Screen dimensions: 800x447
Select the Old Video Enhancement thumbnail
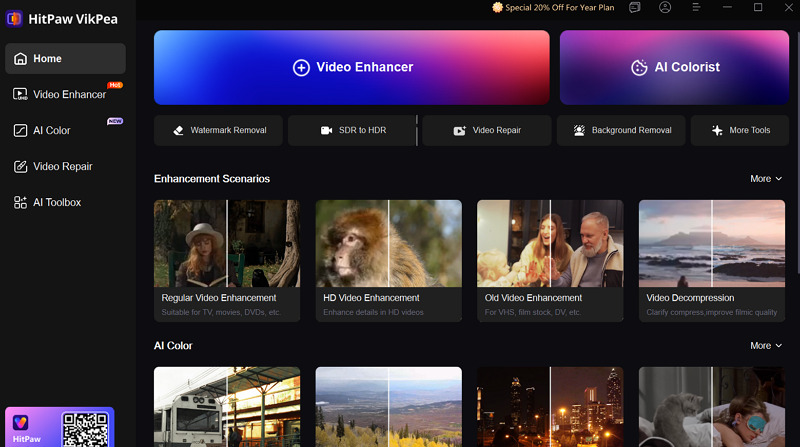[550, 243]
